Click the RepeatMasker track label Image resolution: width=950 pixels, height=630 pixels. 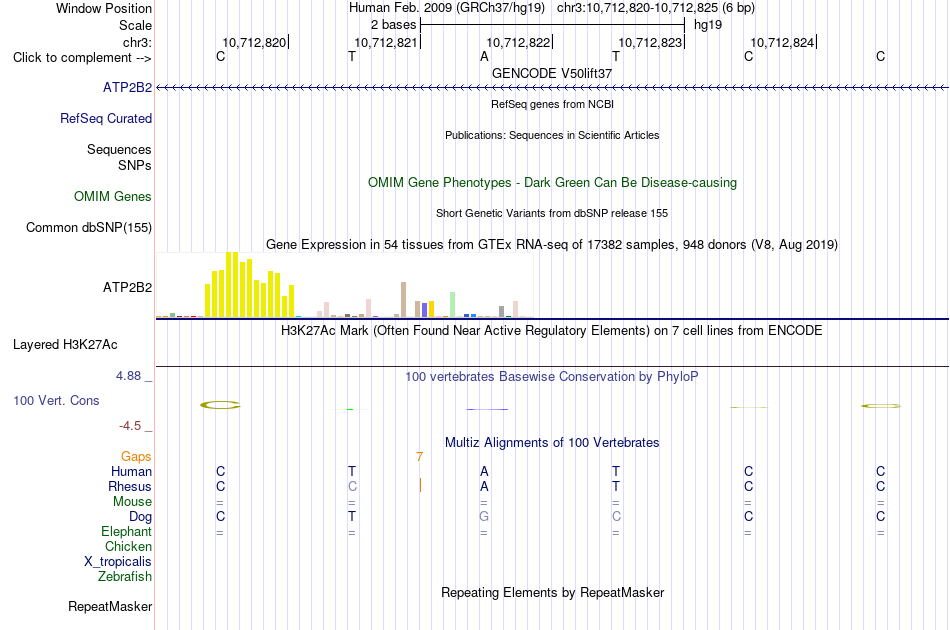(110, 606)
